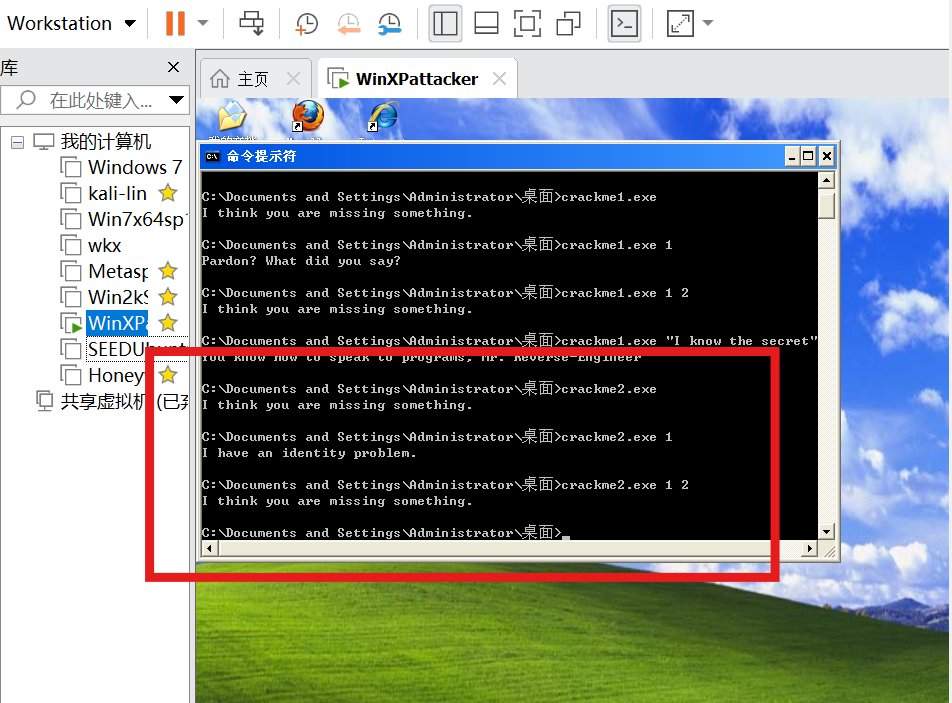The height and width of the screenshot is (703, 952).
Task: Pause the virtual machine with pause icon
Action: 175,24
